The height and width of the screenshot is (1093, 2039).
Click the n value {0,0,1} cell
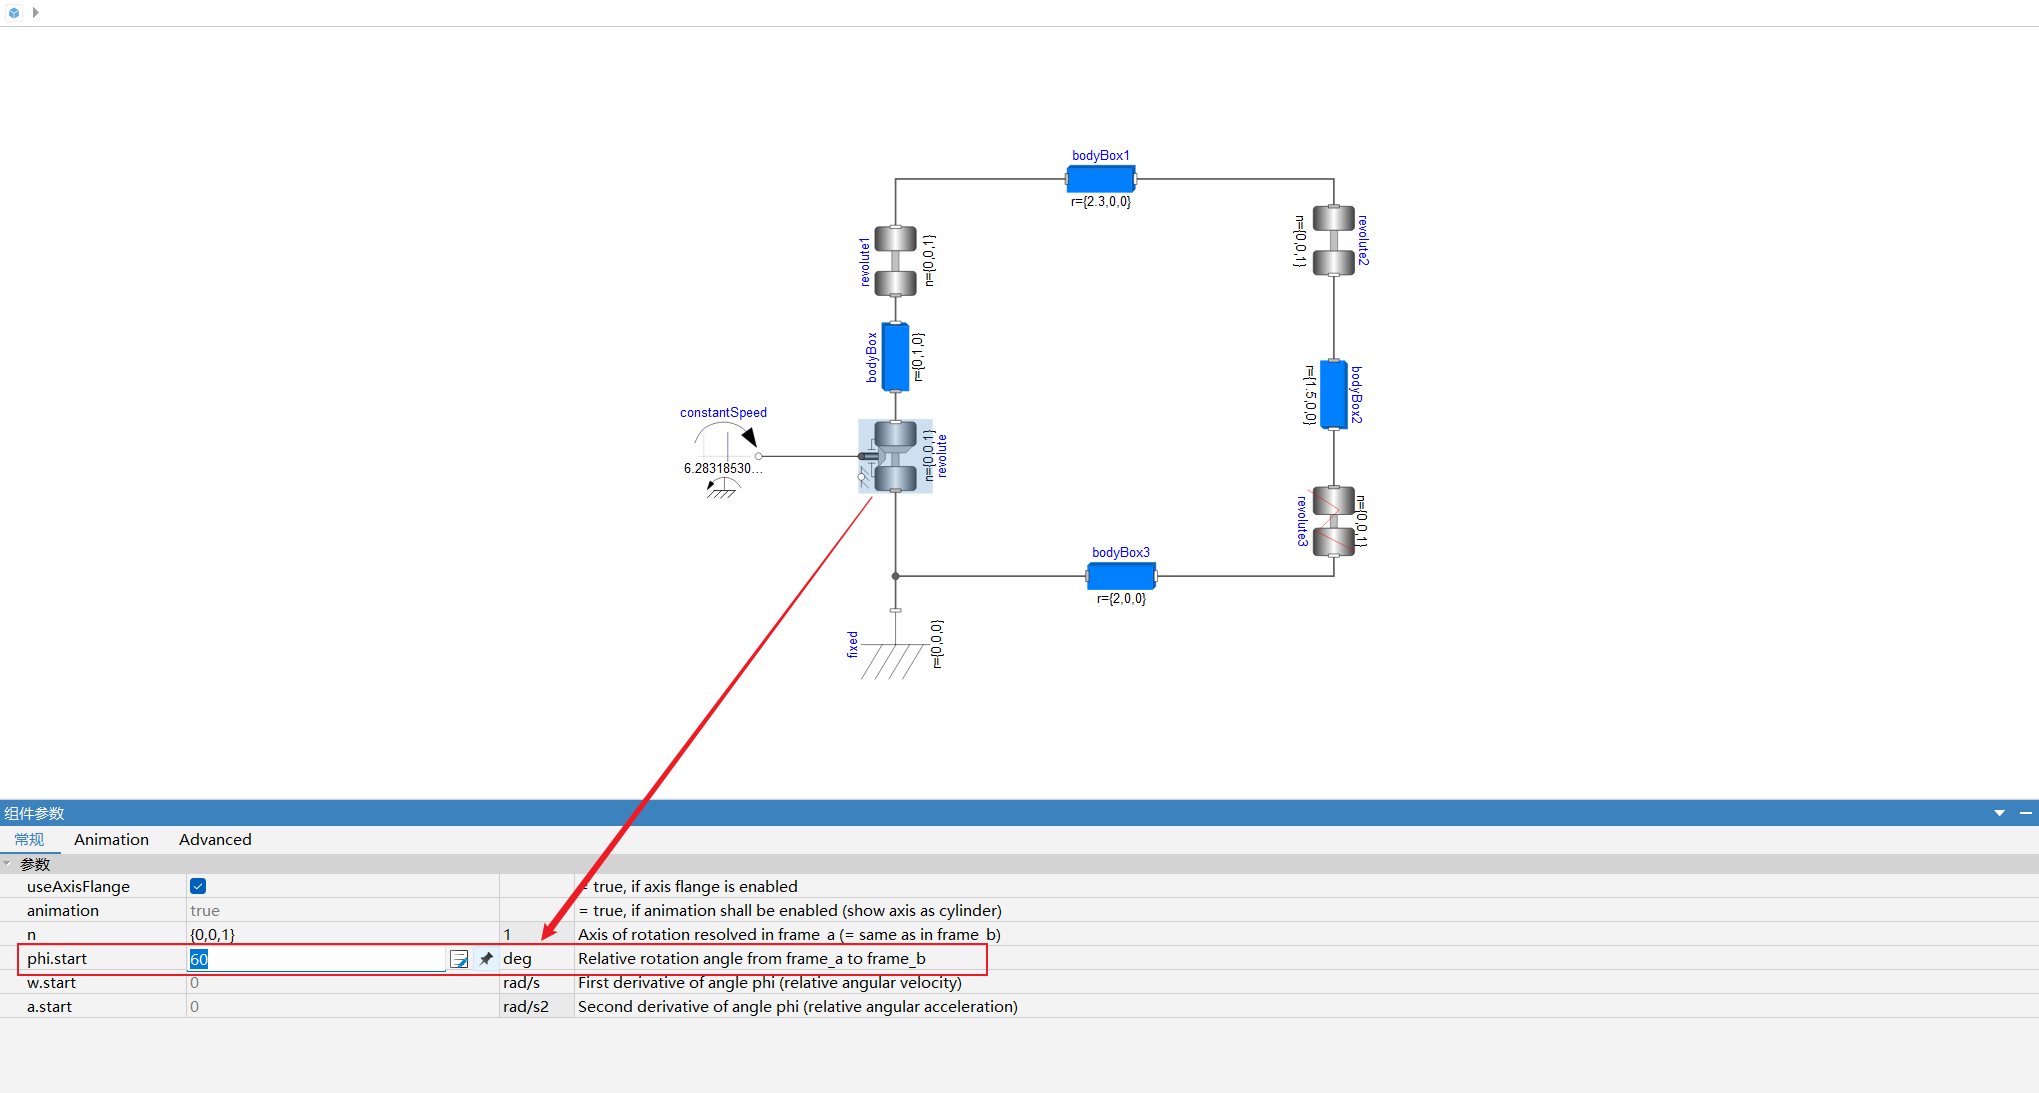pos(342,934)
